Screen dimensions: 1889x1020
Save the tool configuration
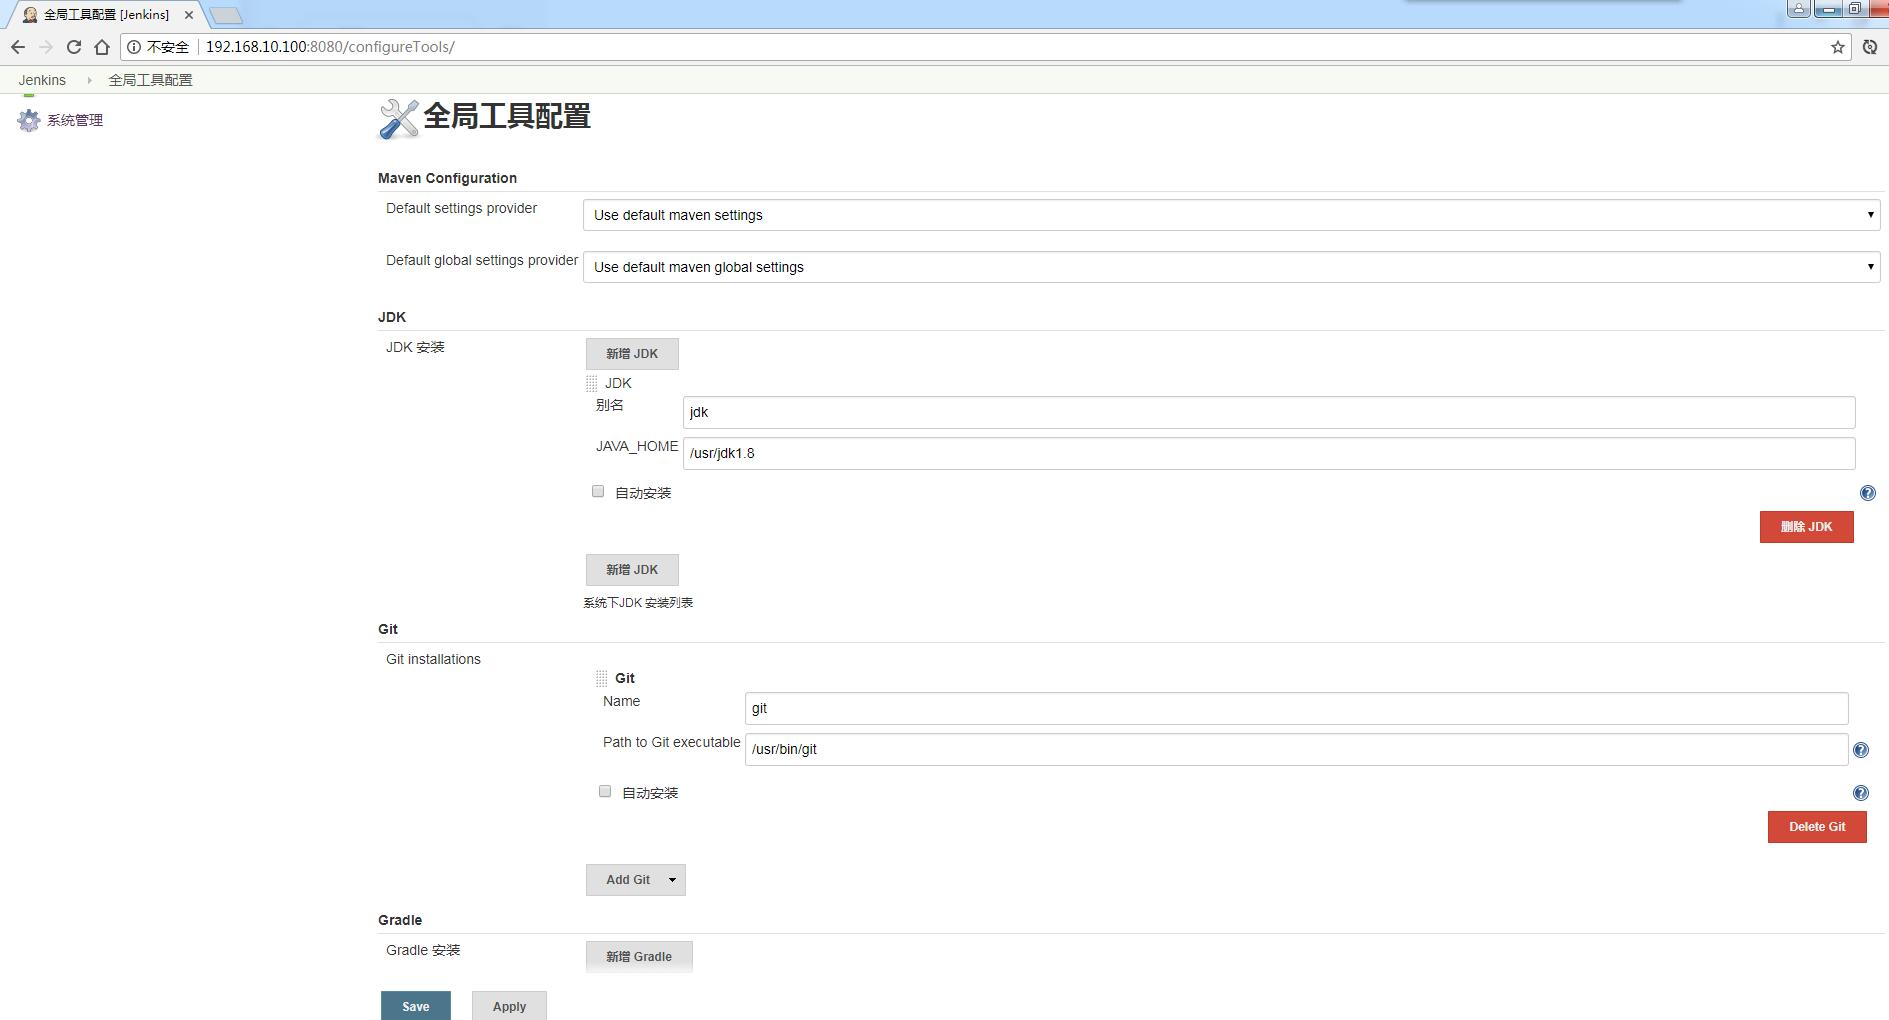point(416,1006)
